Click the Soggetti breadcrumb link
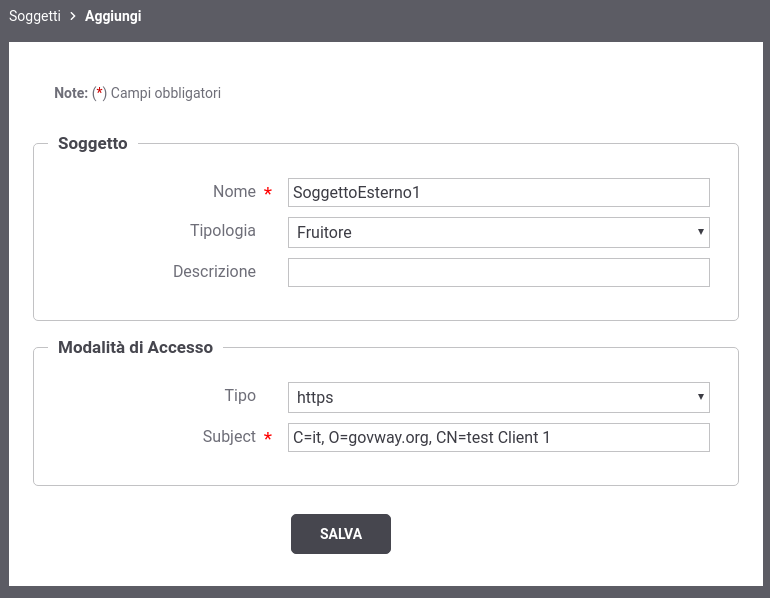The image size is (770, 598). point(35,16)
